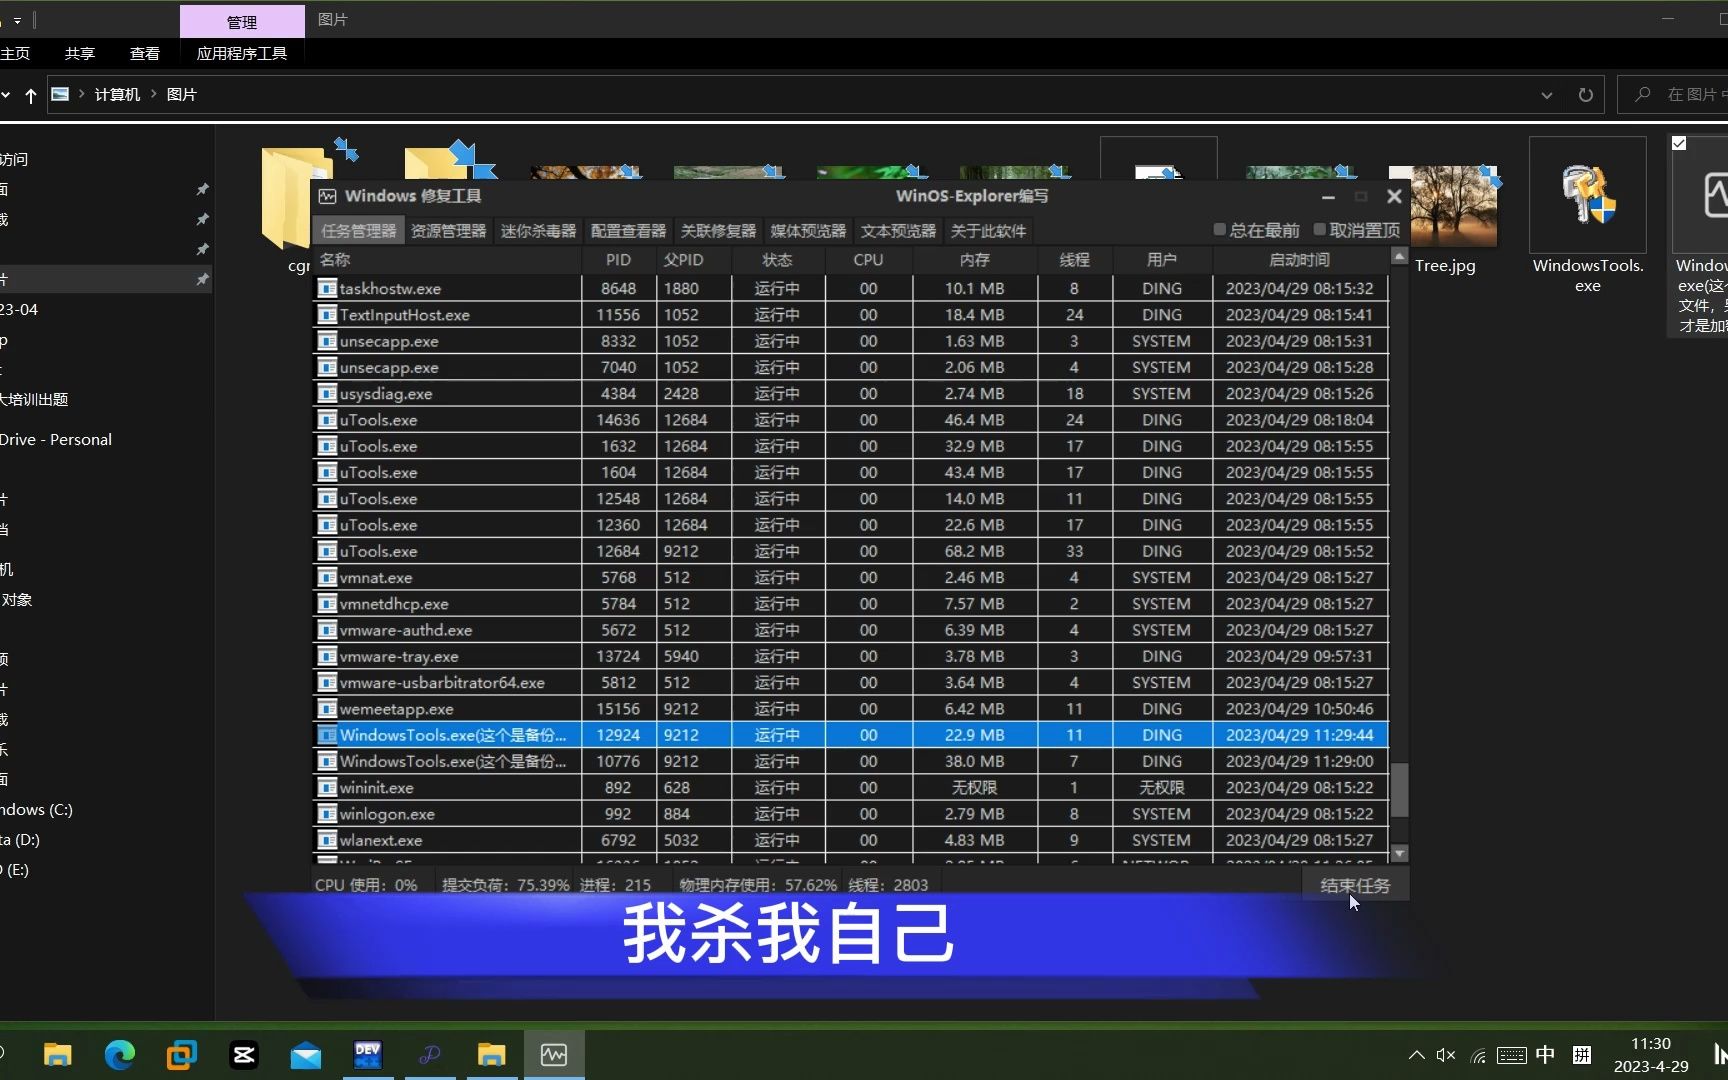Screen dimensions: 1728x1080
Task: Click the 管理 contextual tab
Action: point(242,21)
